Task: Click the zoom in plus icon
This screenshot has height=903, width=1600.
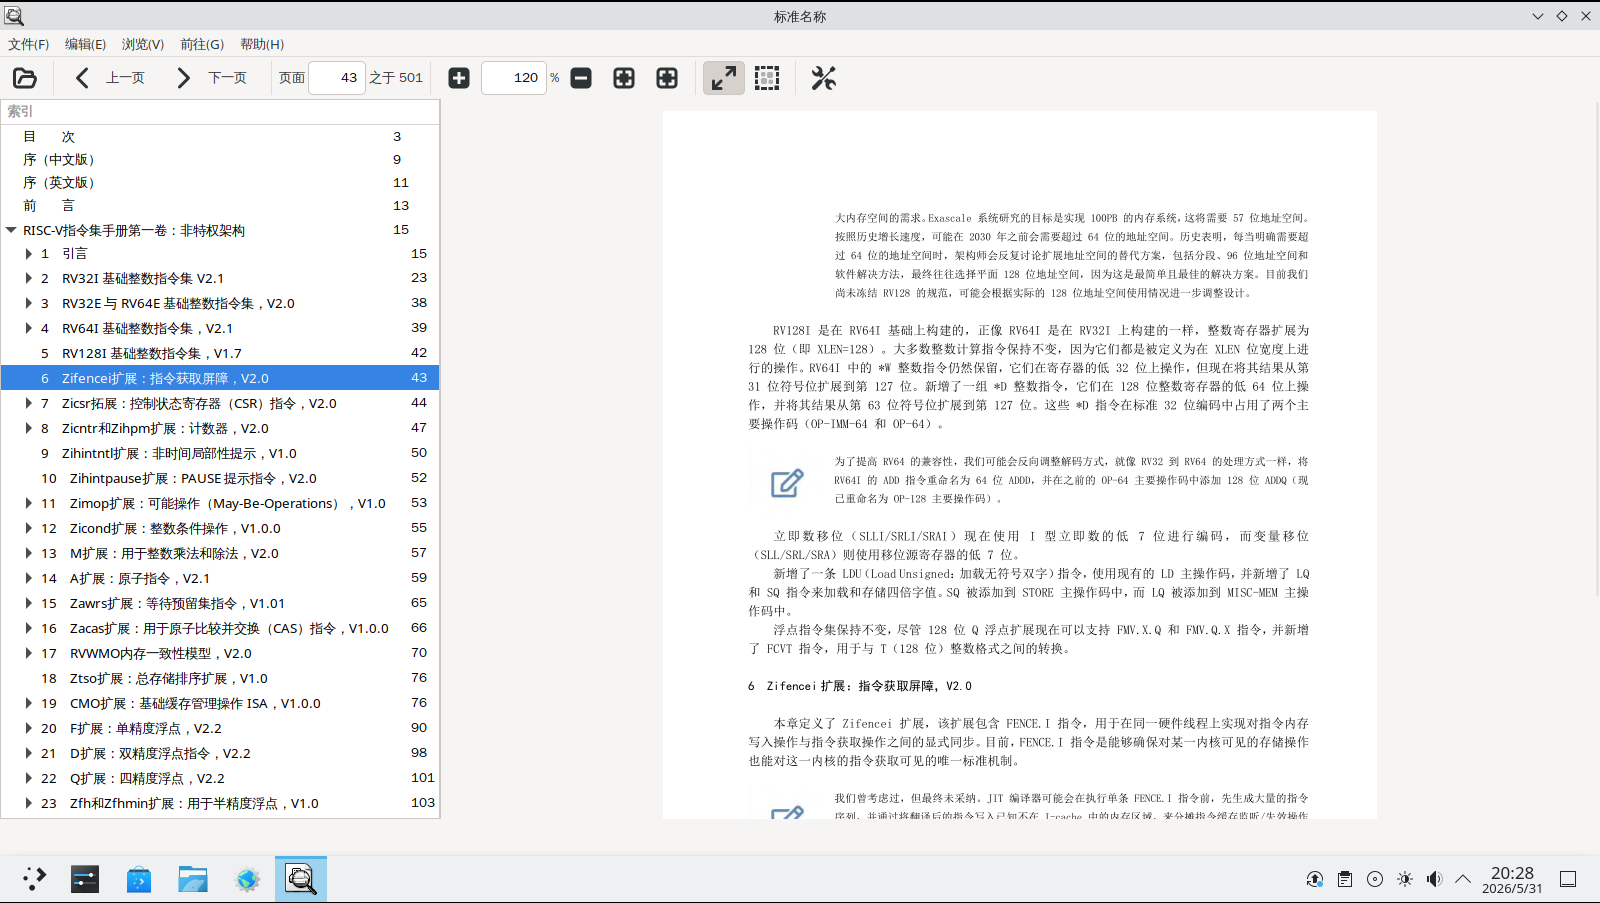Action: [459, 78]
